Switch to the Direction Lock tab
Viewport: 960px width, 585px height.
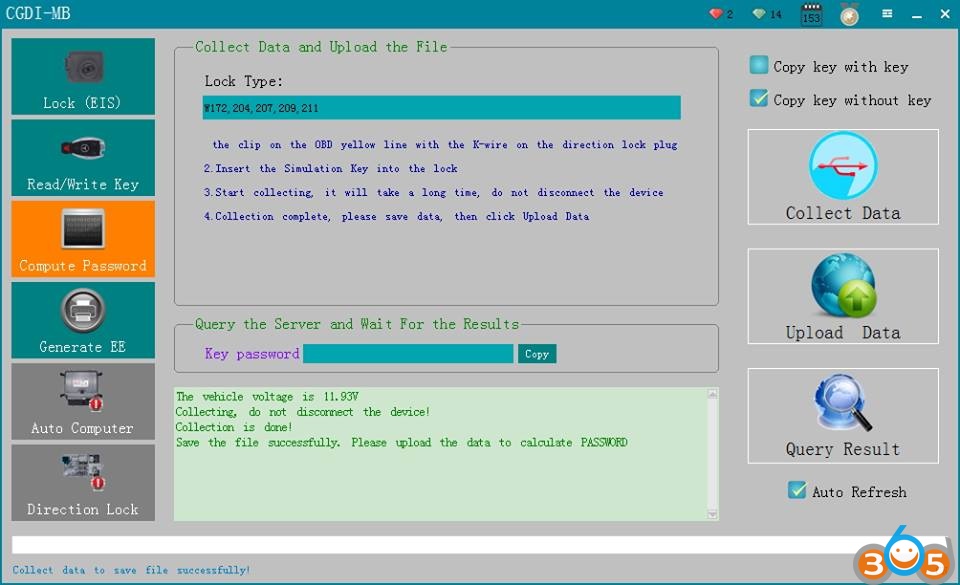coord(83,482)
